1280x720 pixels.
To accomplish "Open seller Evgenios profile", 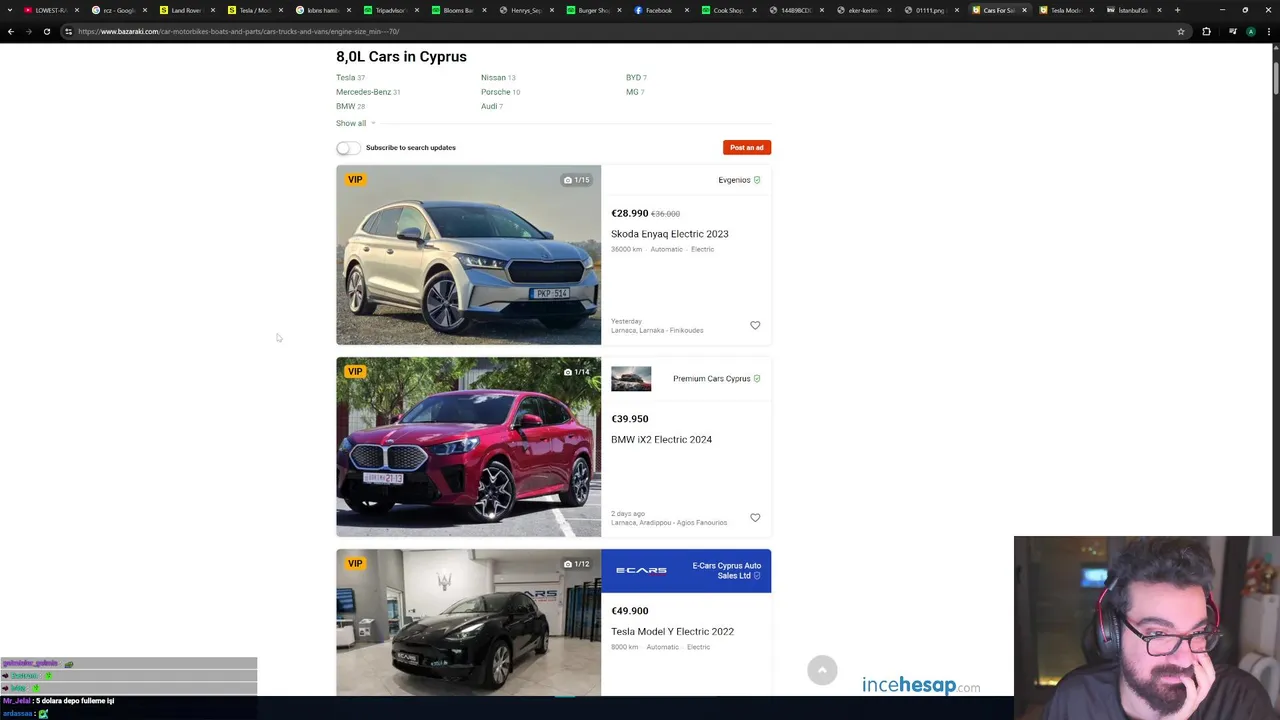I will pyautogui.click(x=734, y=180).
